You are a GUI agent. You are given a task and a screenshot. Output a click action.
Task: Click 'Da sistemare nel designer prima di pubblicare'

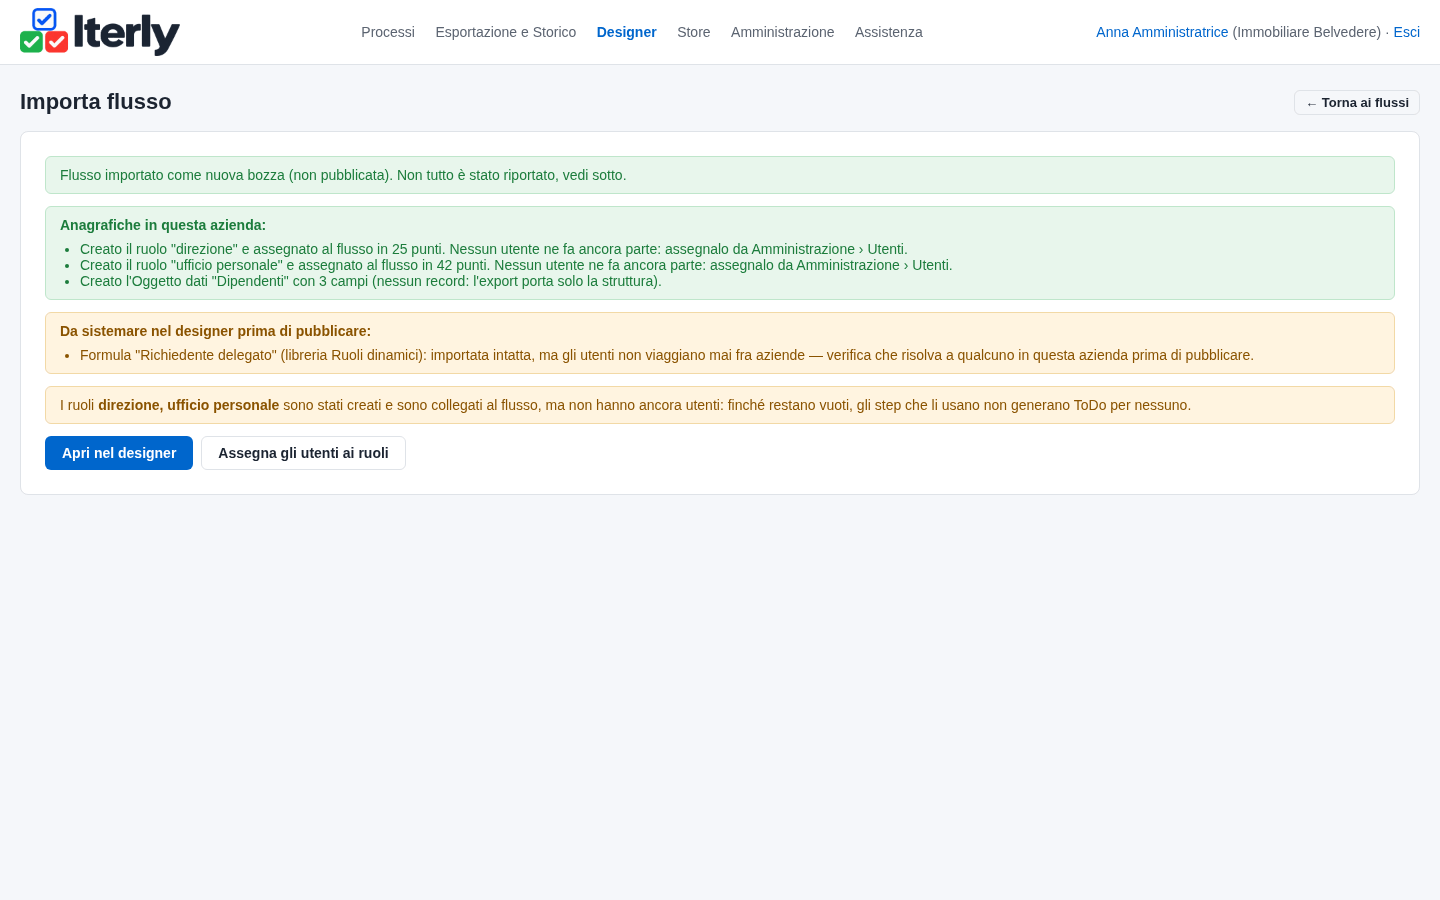pos(215,331)
